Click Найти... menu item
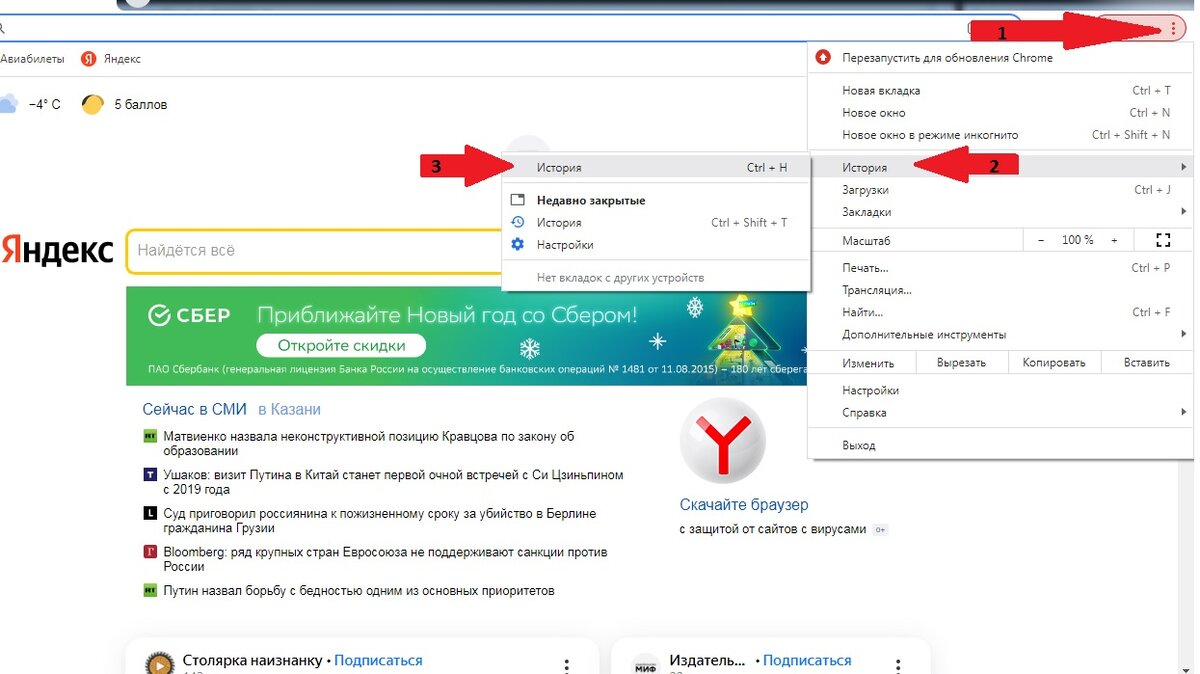 (x=1000, y=312)
